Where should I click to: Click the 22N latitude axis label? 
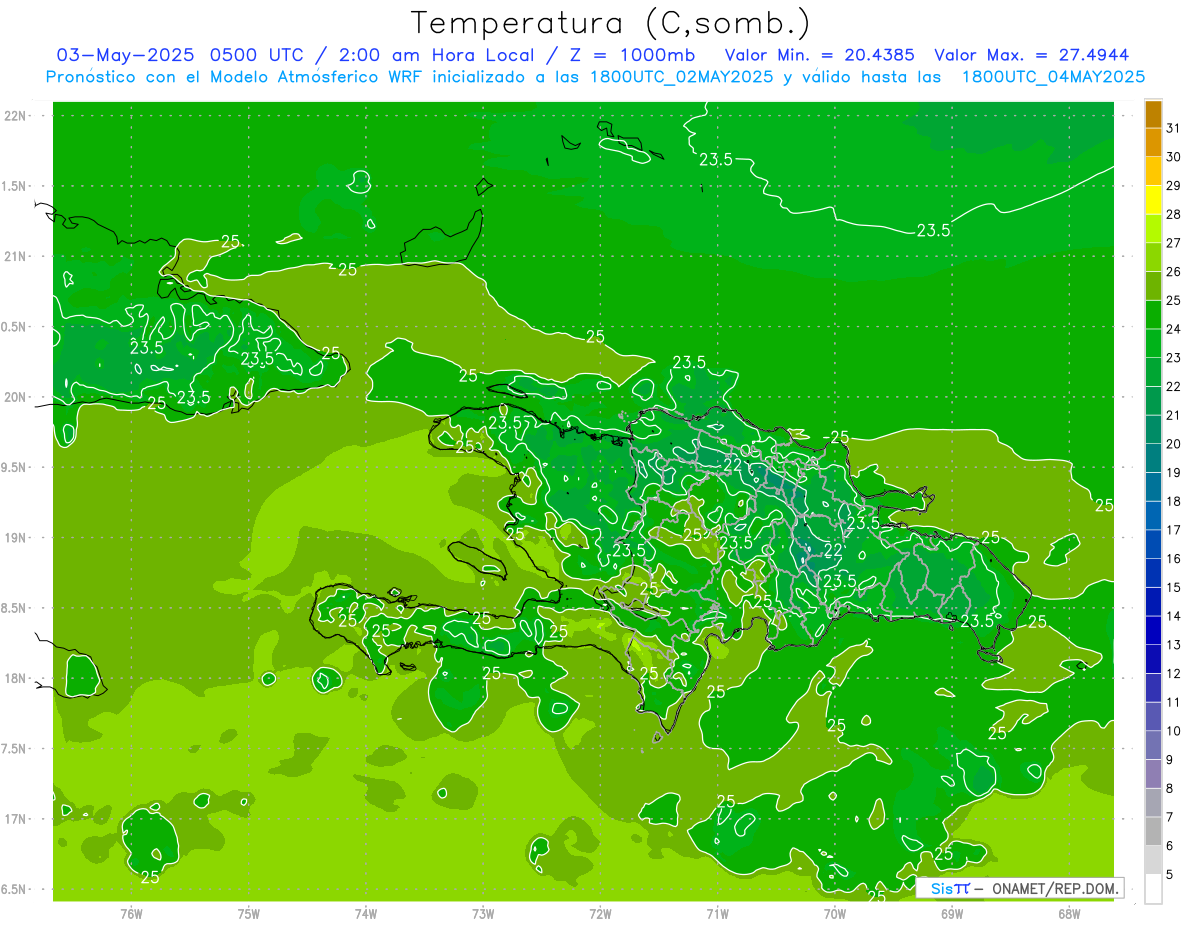click(16, 116)
